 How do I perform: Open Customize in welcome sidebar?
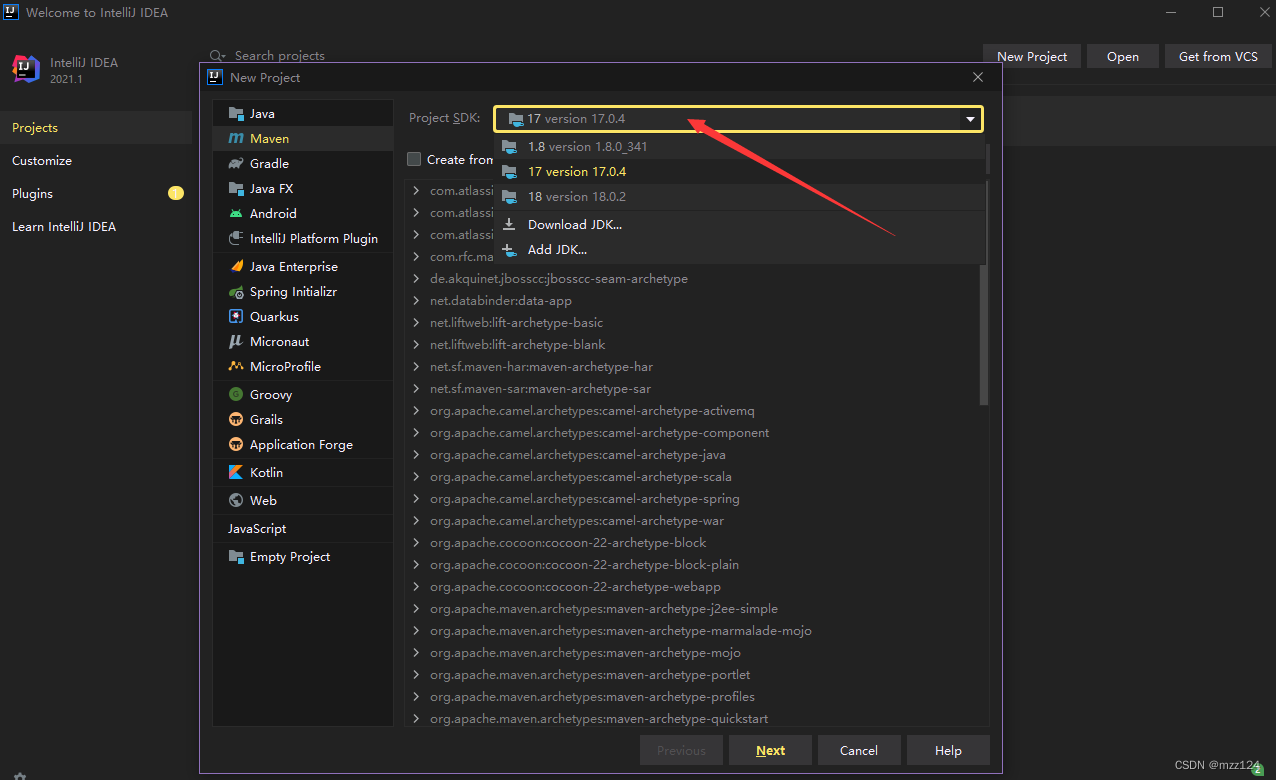96,160
